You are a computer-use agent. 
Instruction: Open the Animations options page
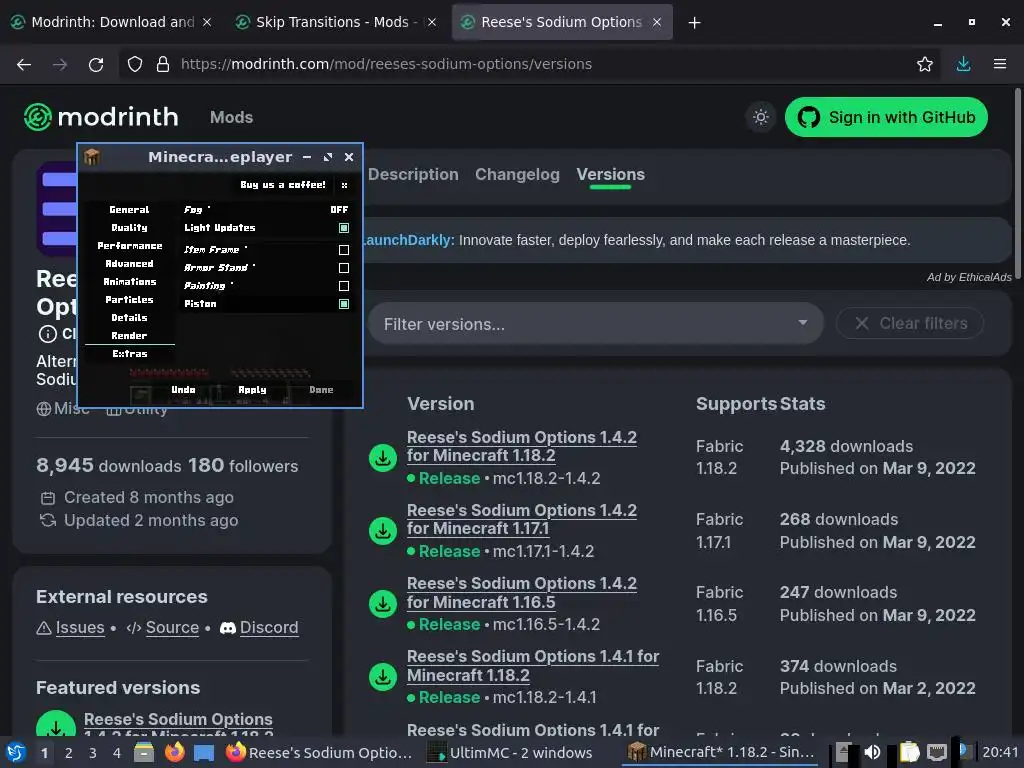click(x=129, y=281)
